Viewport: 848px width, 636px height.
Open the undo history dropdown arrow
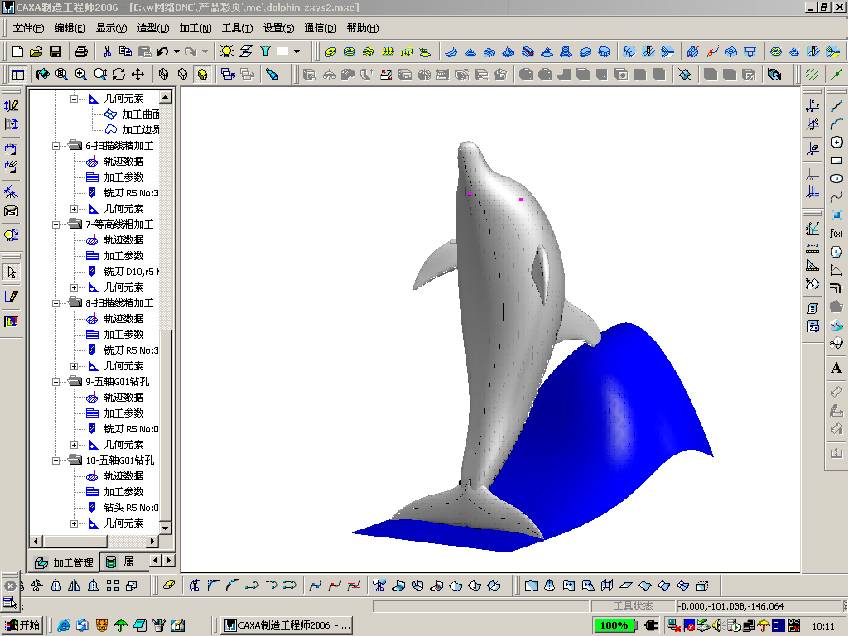(176, 51)
